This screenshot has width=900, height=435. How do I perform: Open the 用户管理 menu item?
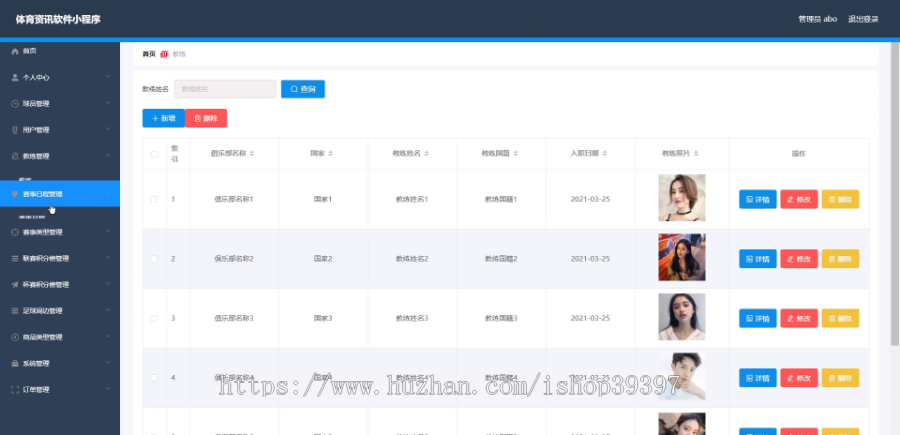click(x=60, y=130)
